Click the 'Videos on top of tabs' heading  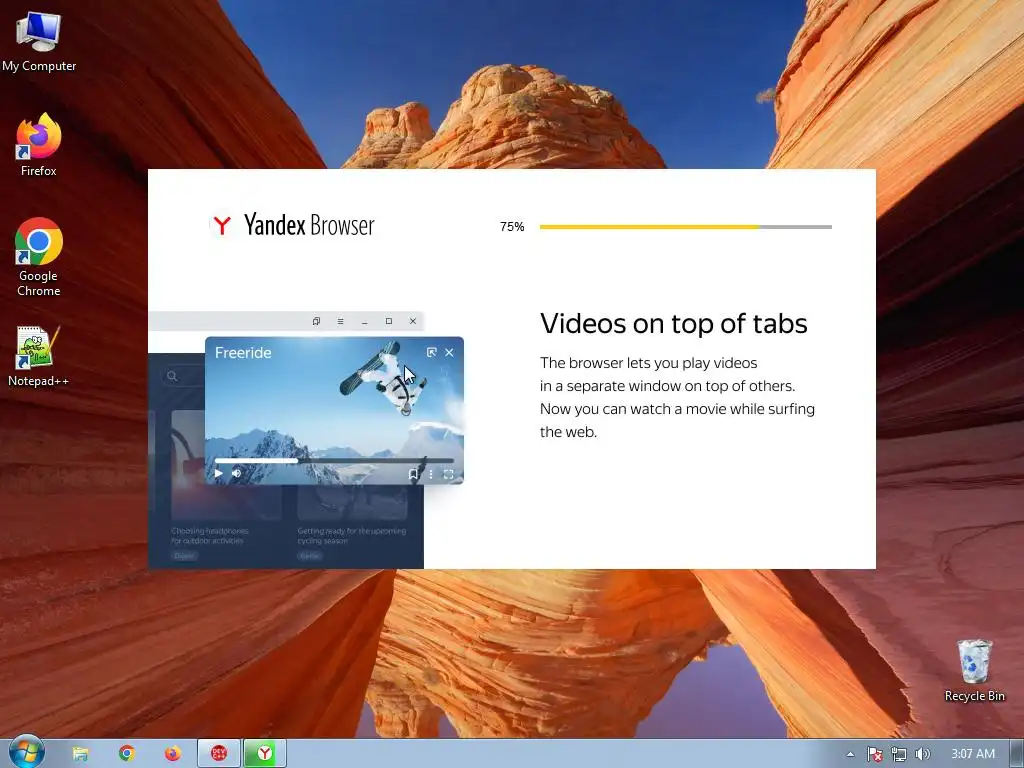click(673, 323)
